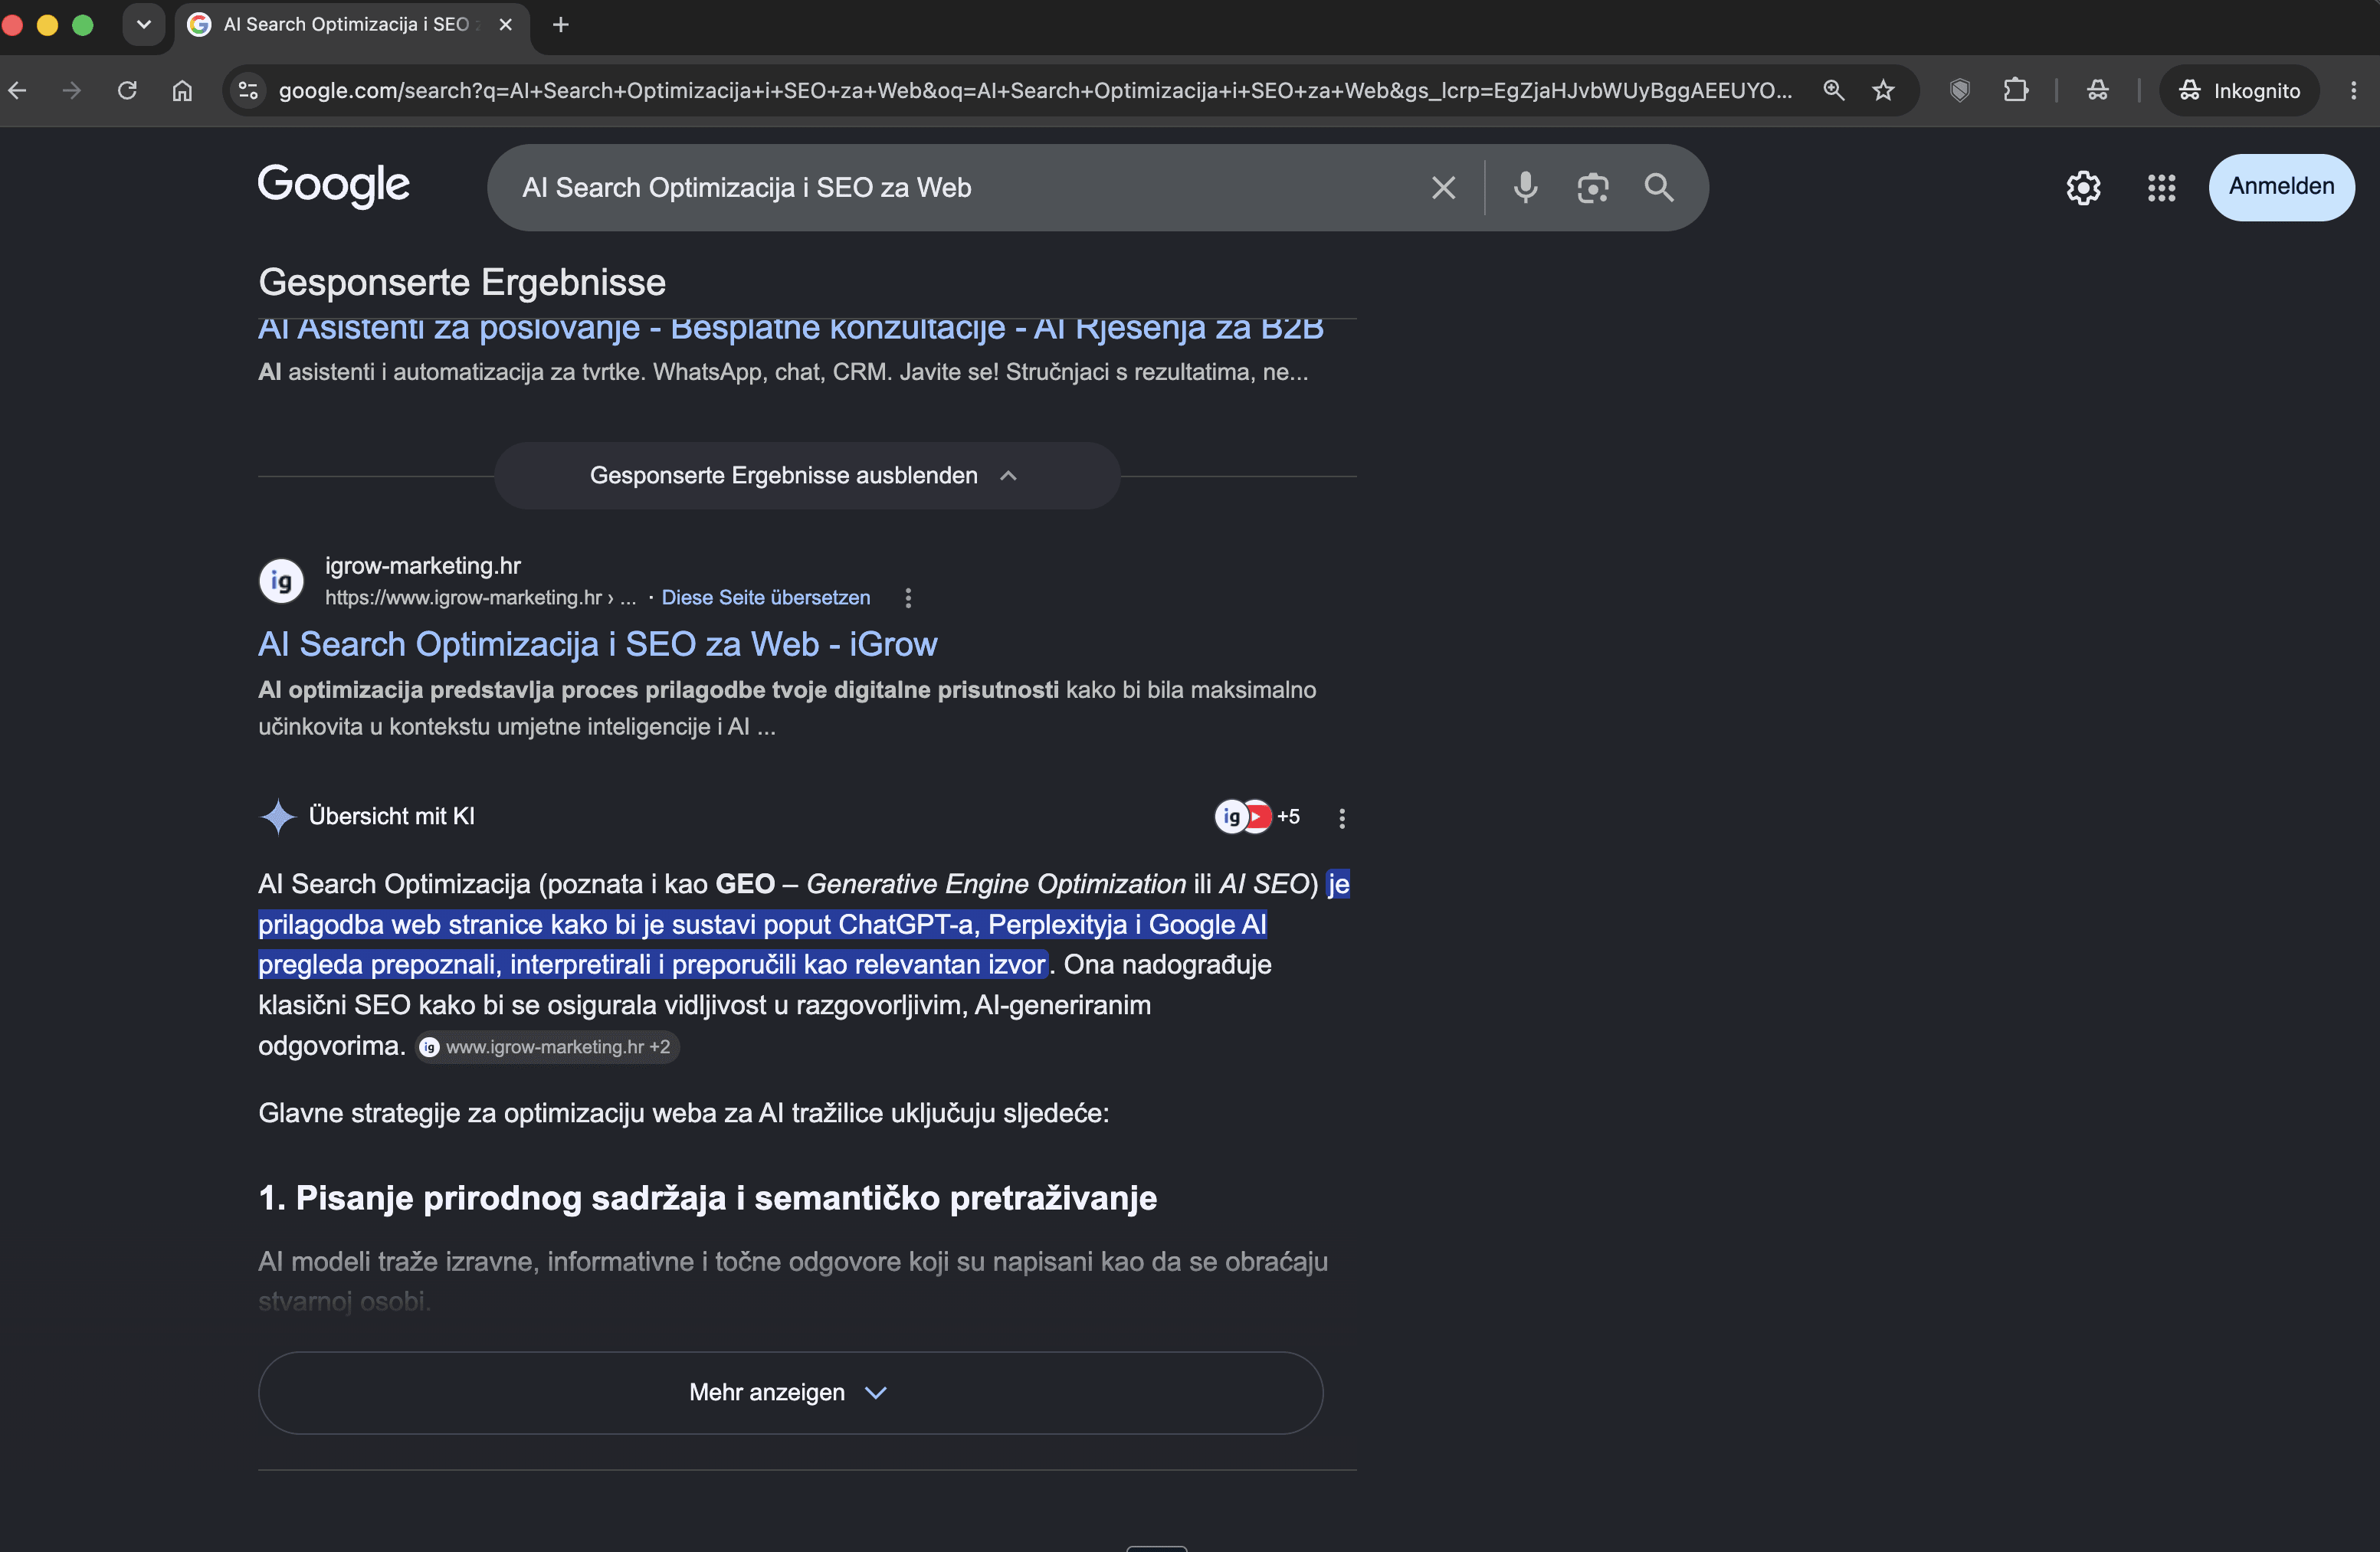The width and height of the screenshot is (2380, 1552).
Task: Reload the current page
Action: (x=127, y=91)
